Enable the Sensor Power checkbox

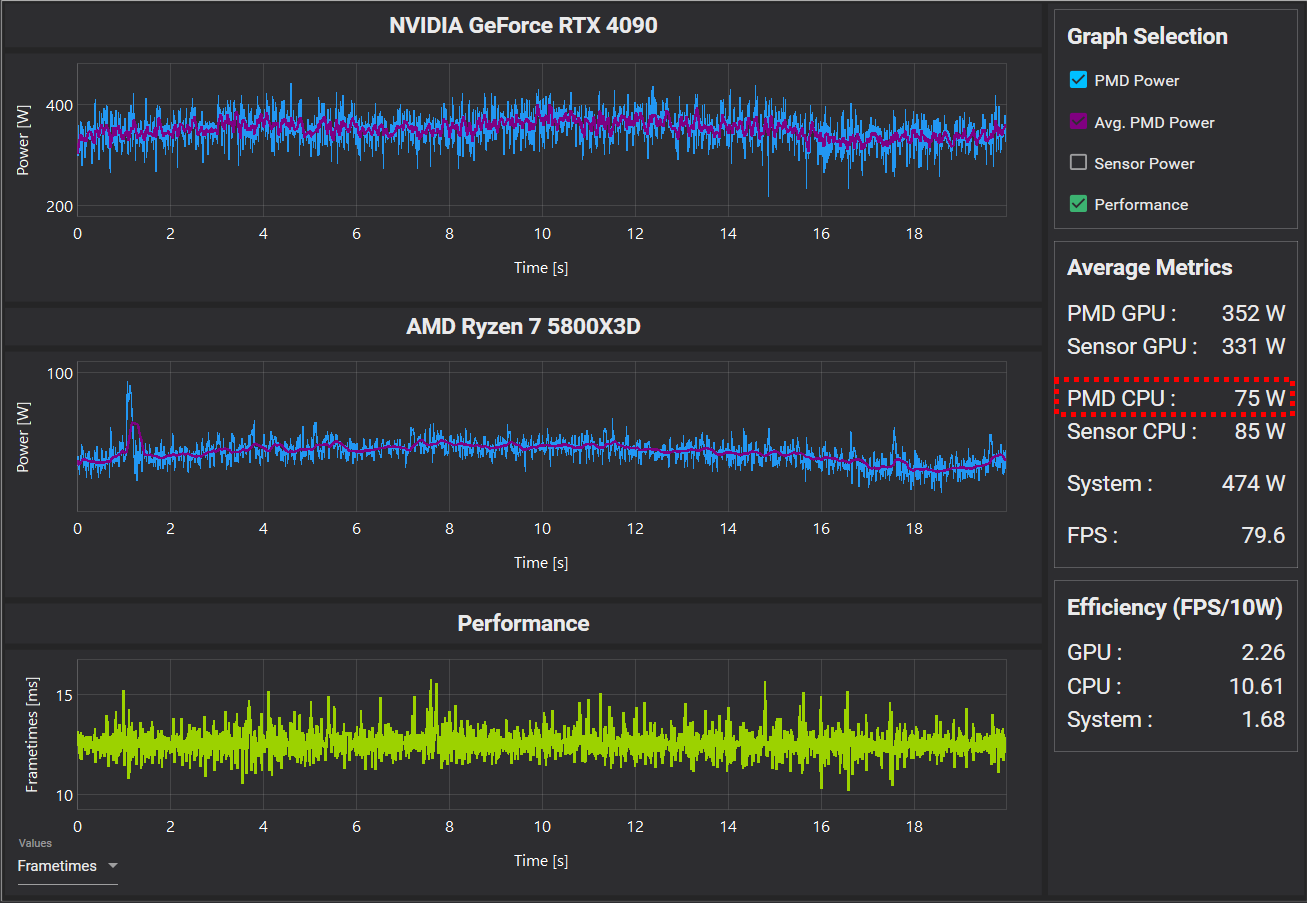click(x=1078, y=163)
